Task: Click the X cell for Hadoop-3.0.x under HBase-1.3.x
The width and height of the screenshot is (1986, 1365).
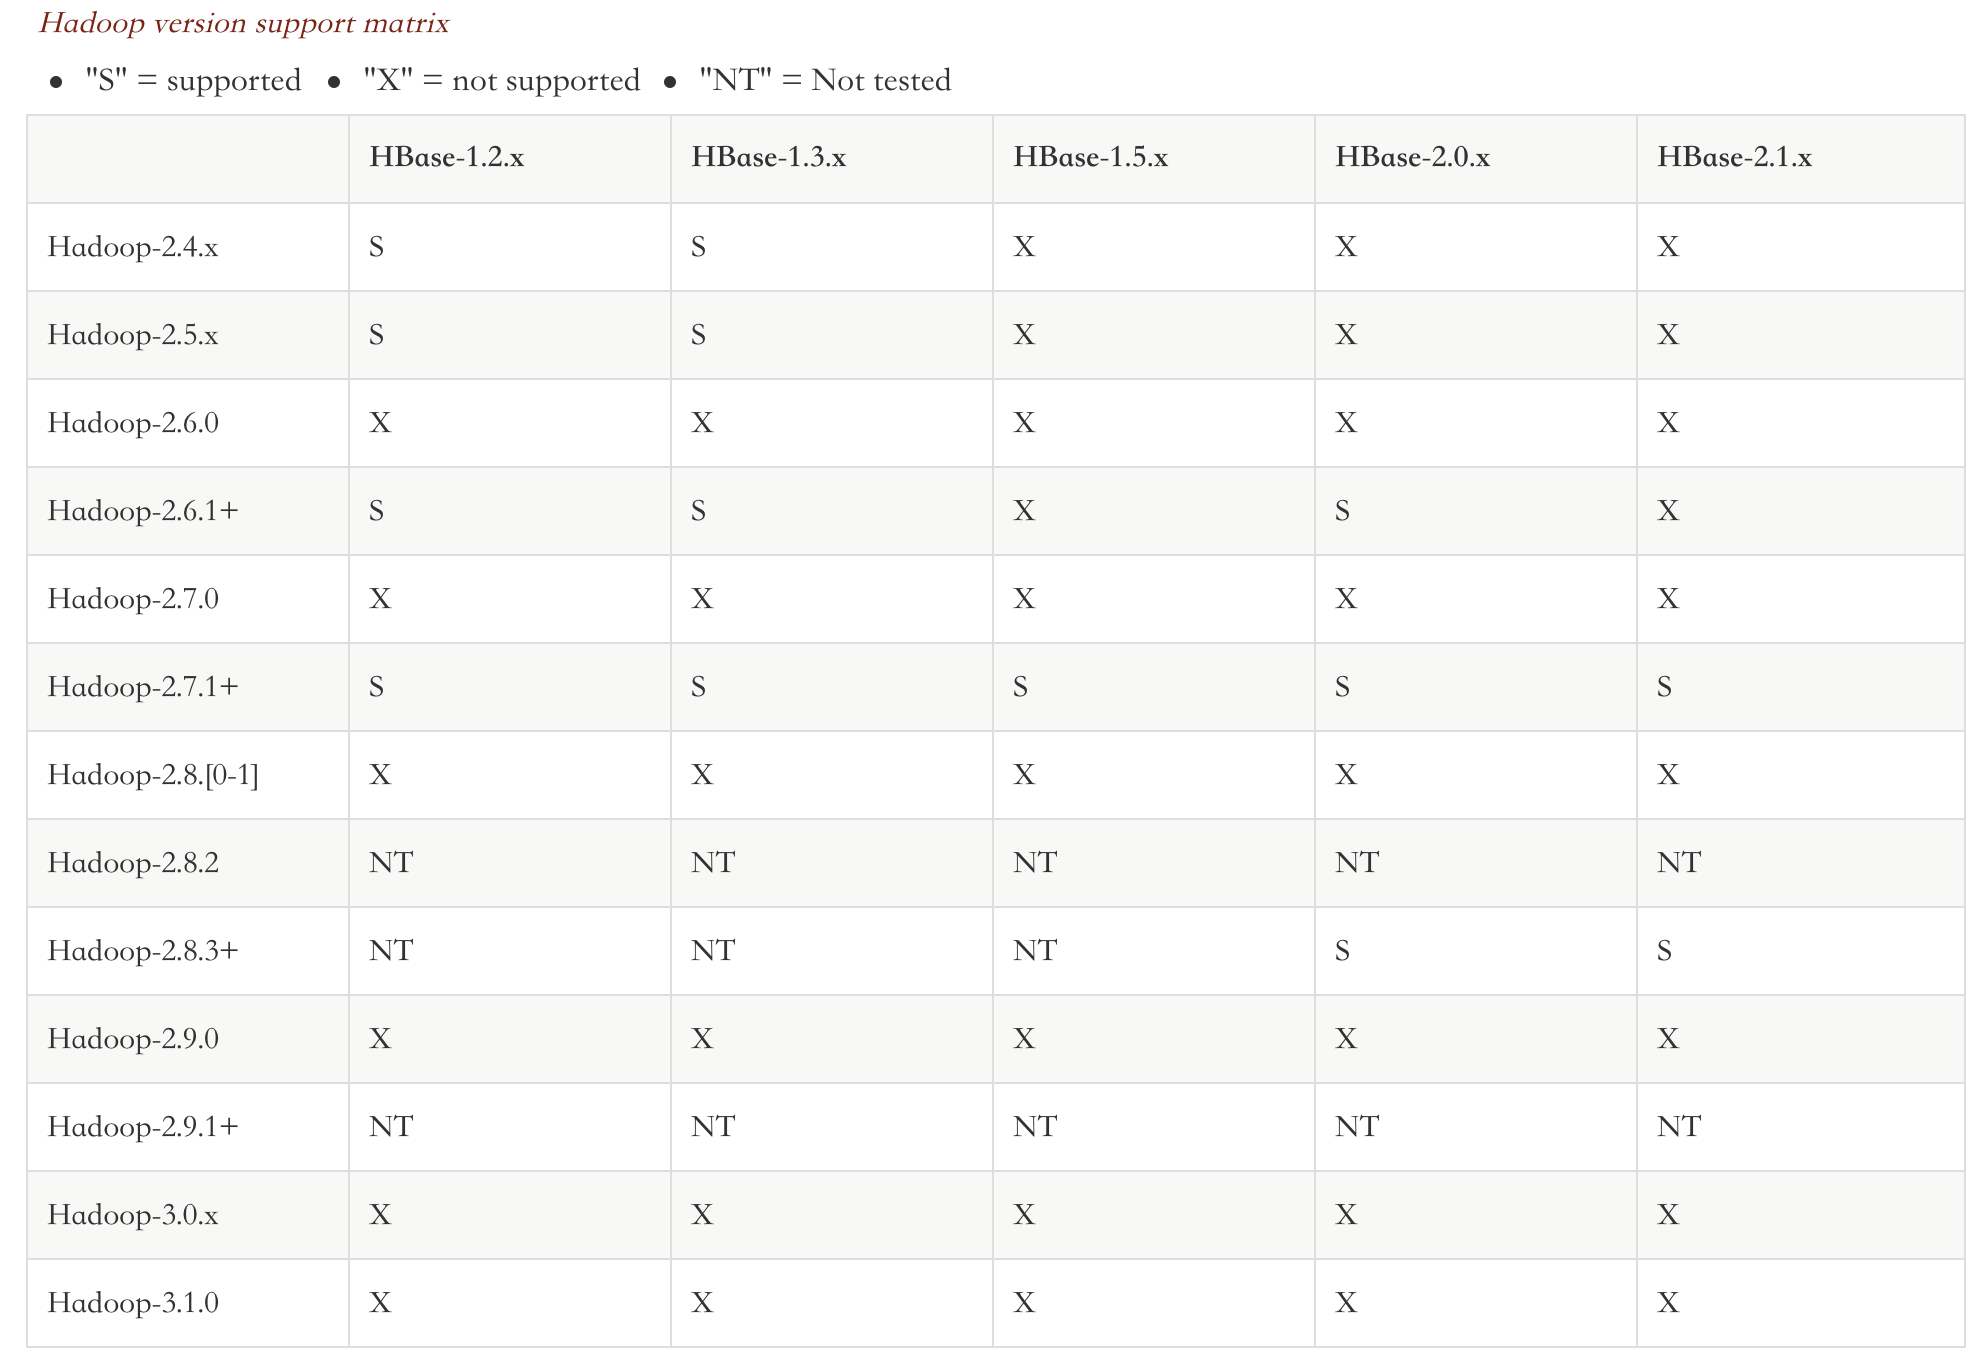Action: coord(702,1215)
